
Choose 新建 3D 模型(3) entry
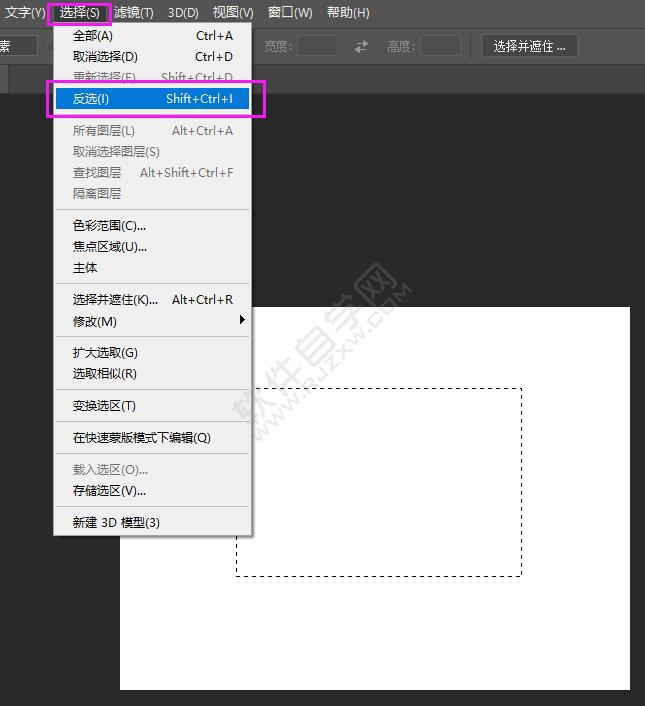[x=153, y=522]
